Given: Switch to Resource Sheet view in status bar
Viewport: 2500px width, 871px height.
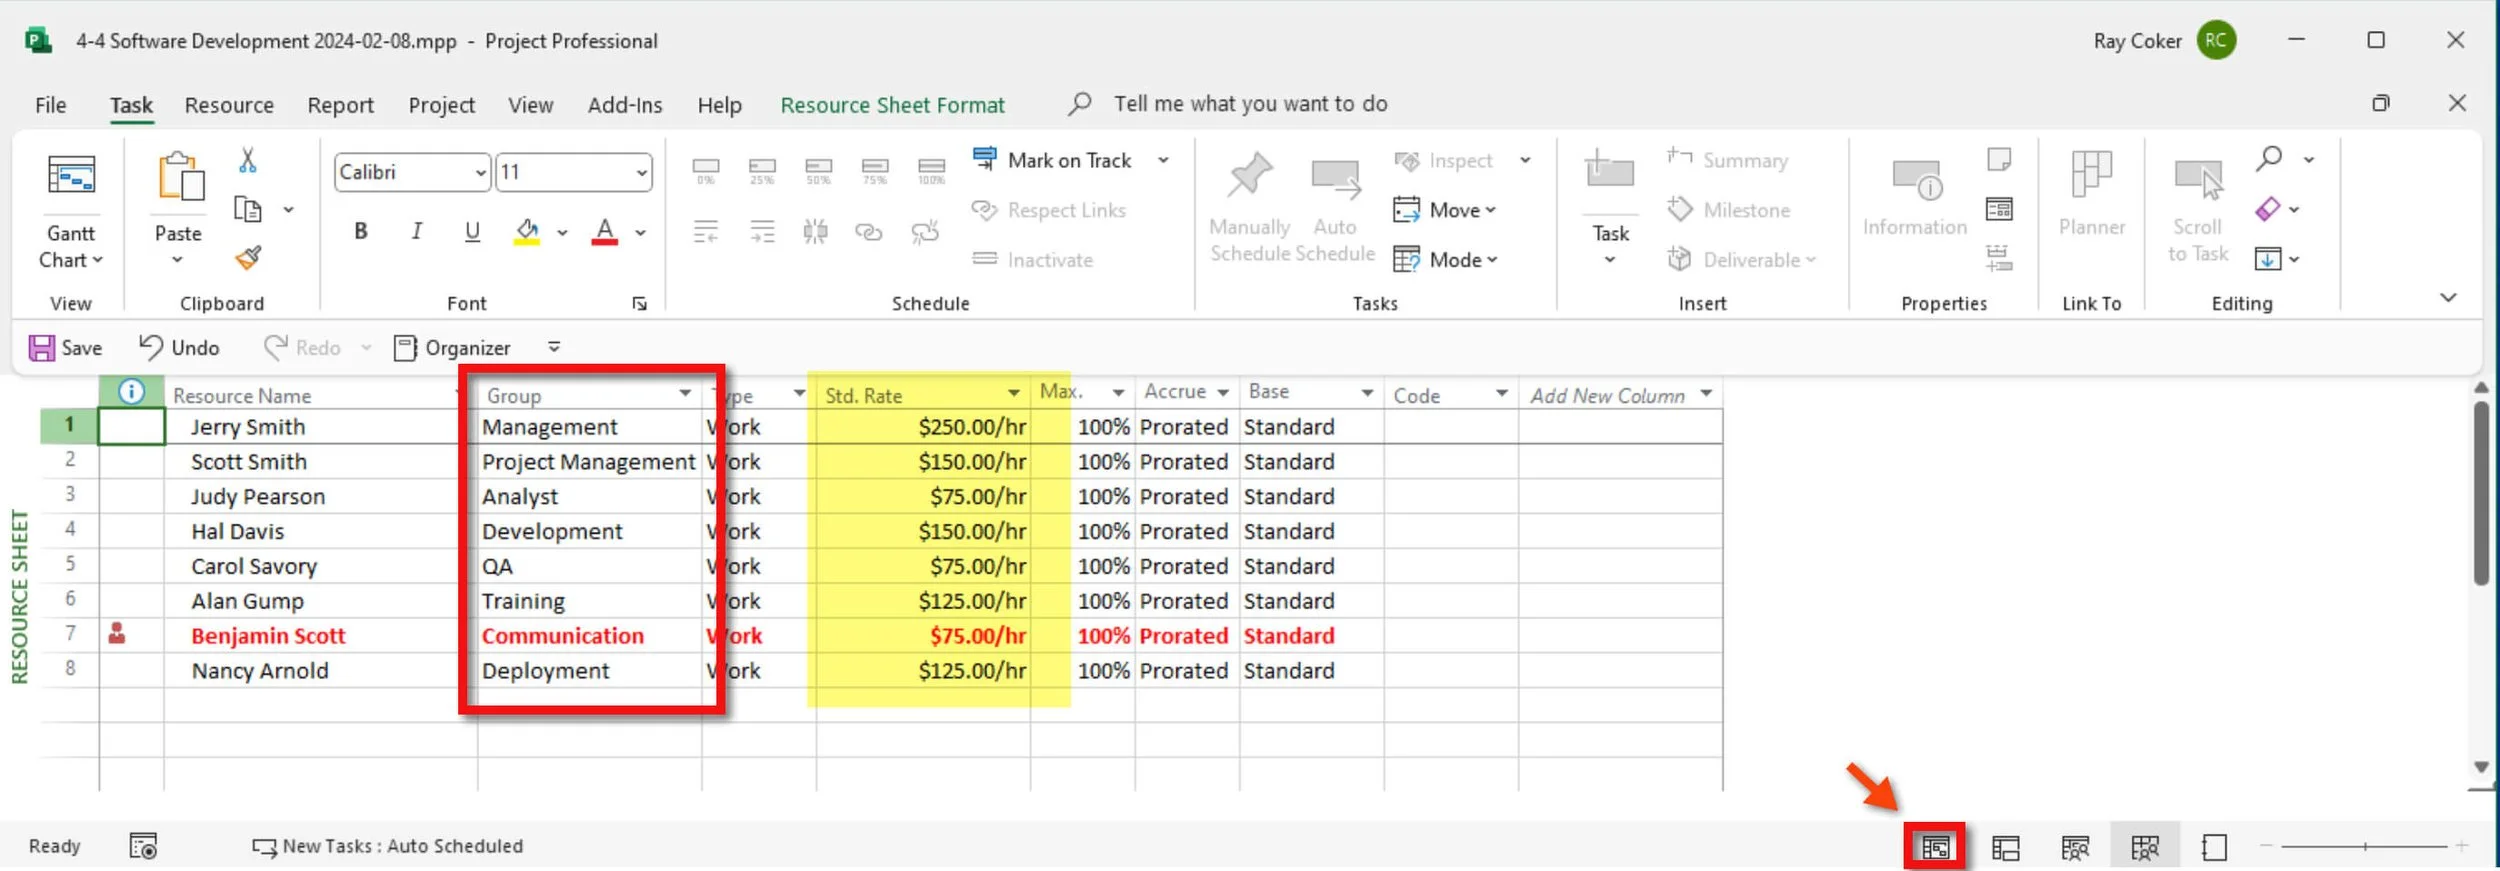Looking at the screenshot, I should click(x=2145, y=848).
